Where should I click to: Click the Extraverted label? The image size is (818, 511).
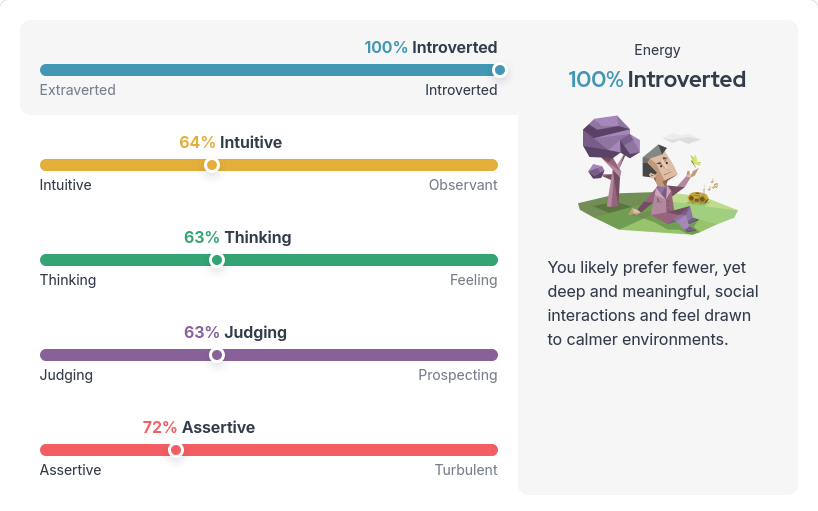[77, 90]
